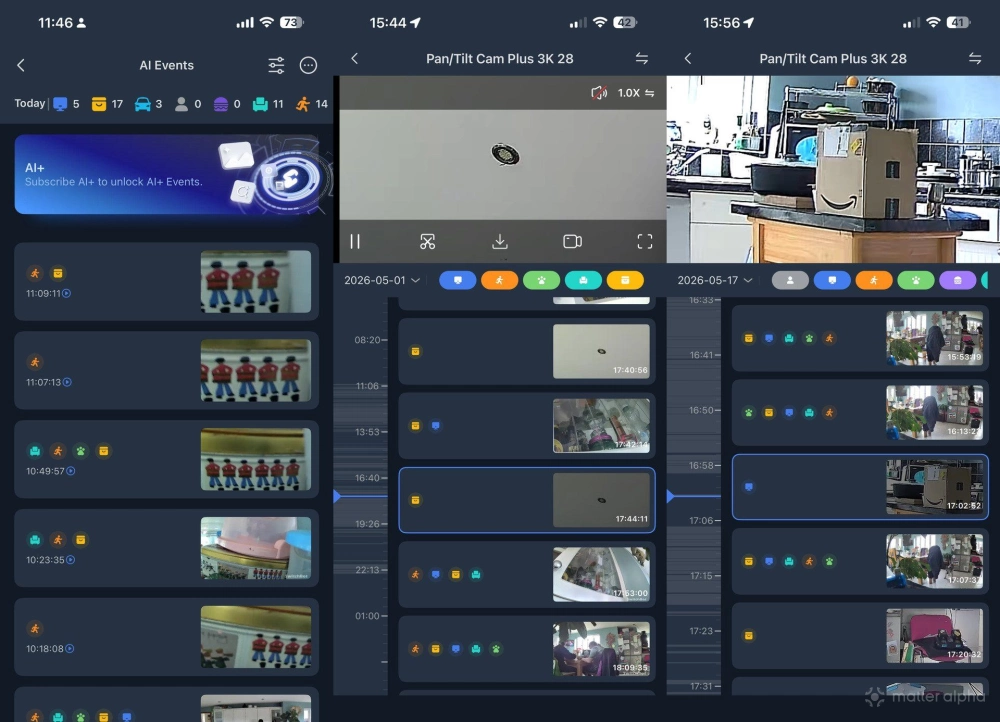Jump to 16:50 on the right timeline
The width and height of the screenshot is (1000, 722).
click(700, 410)
